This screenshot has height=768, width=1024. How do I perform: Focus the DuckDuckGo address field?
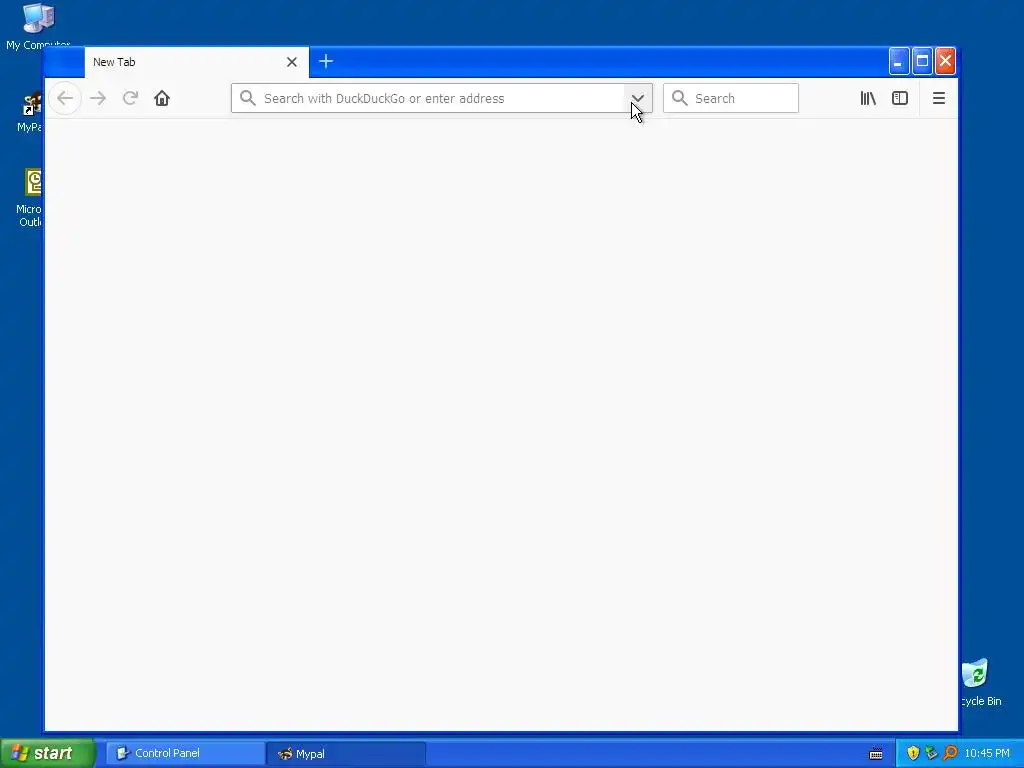click(x=441, y=99)
